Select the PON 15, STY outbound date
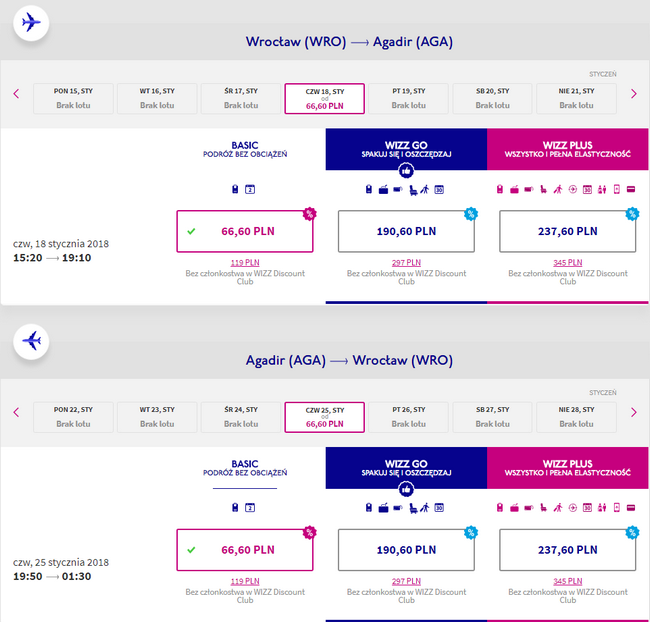 coord(73,98)
